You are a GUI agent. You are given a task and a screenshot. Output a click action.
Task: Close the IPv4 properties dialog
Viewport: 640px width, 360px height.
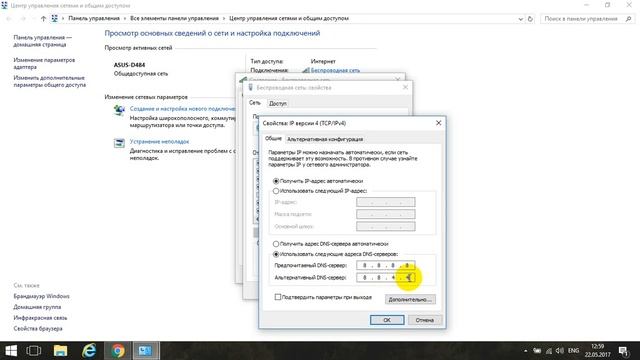coord(438,123)
